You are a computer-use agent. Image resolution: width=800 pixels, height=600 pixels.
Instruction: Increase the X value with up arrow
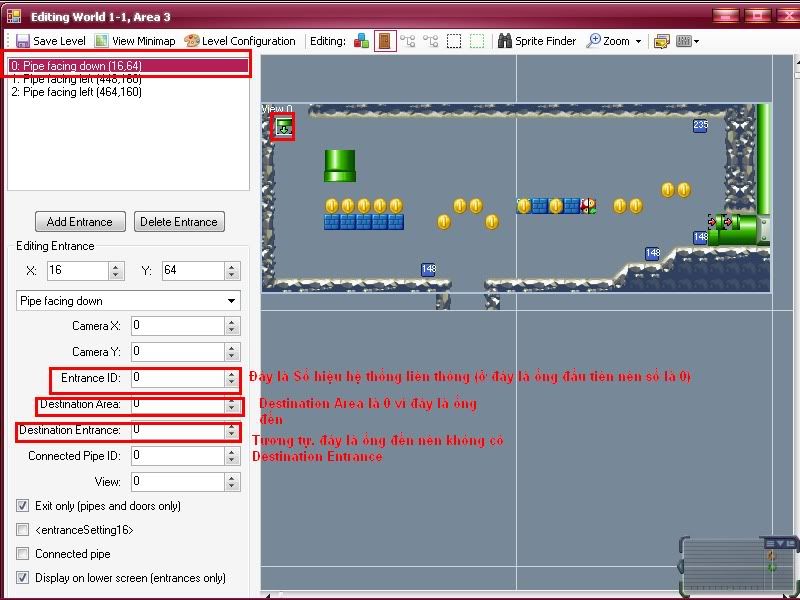click(x=116, y=266)
